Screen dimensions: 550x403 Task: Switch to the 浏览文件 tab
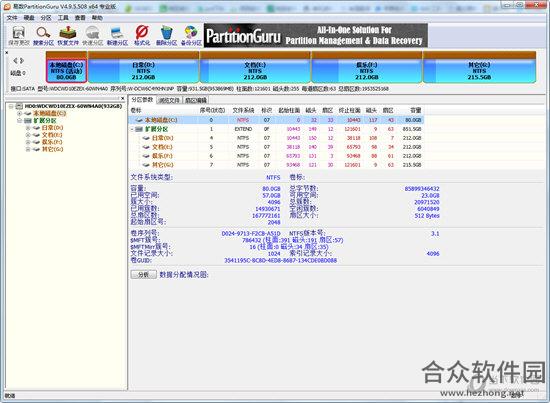[x=169, y=100]
